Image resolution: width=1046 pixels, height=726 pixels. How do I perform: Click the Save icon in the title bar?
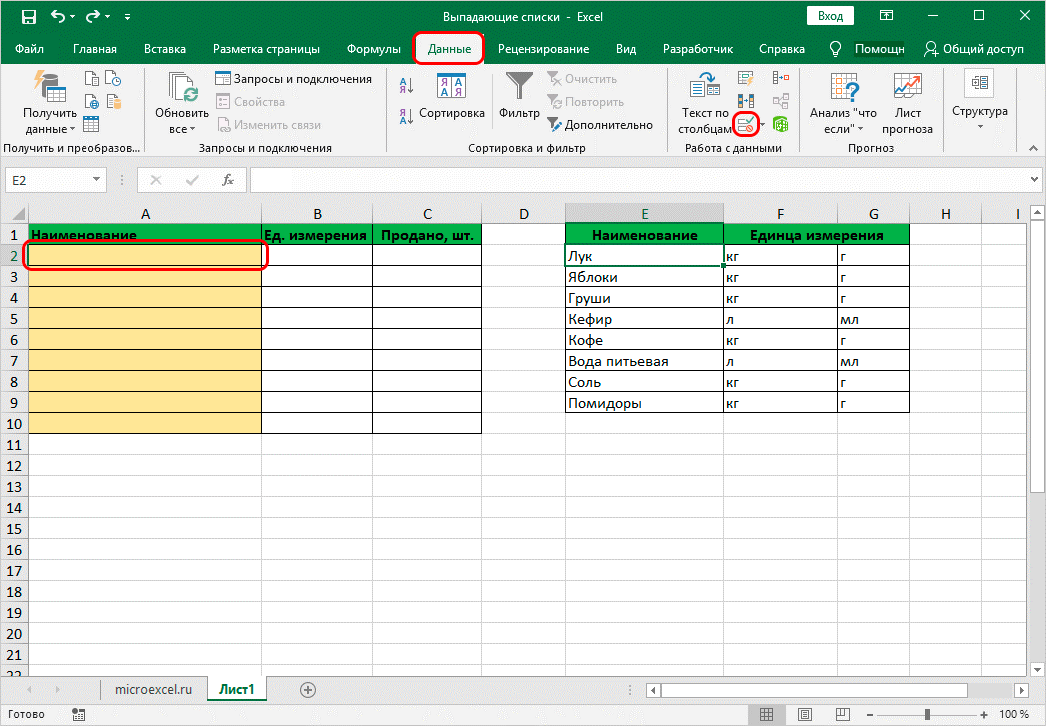29,17
